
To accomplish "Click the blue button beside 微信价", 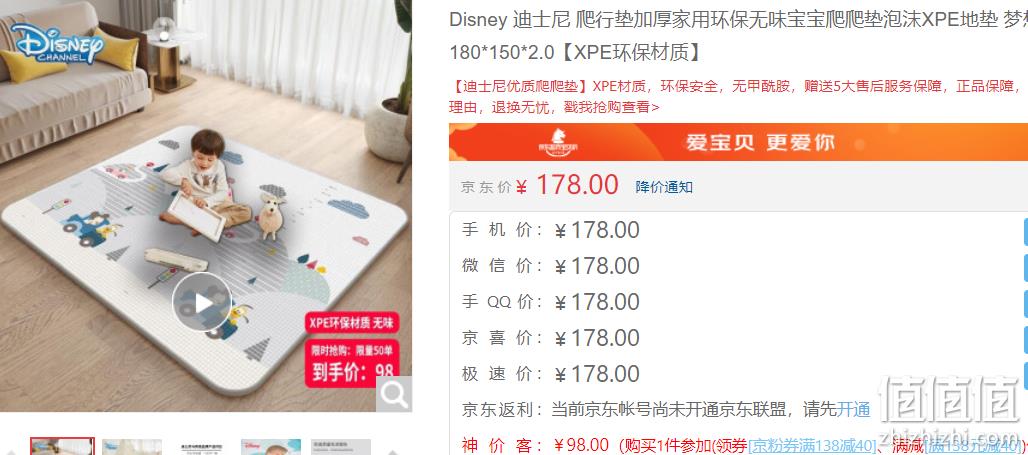I will coord(1025,267).
